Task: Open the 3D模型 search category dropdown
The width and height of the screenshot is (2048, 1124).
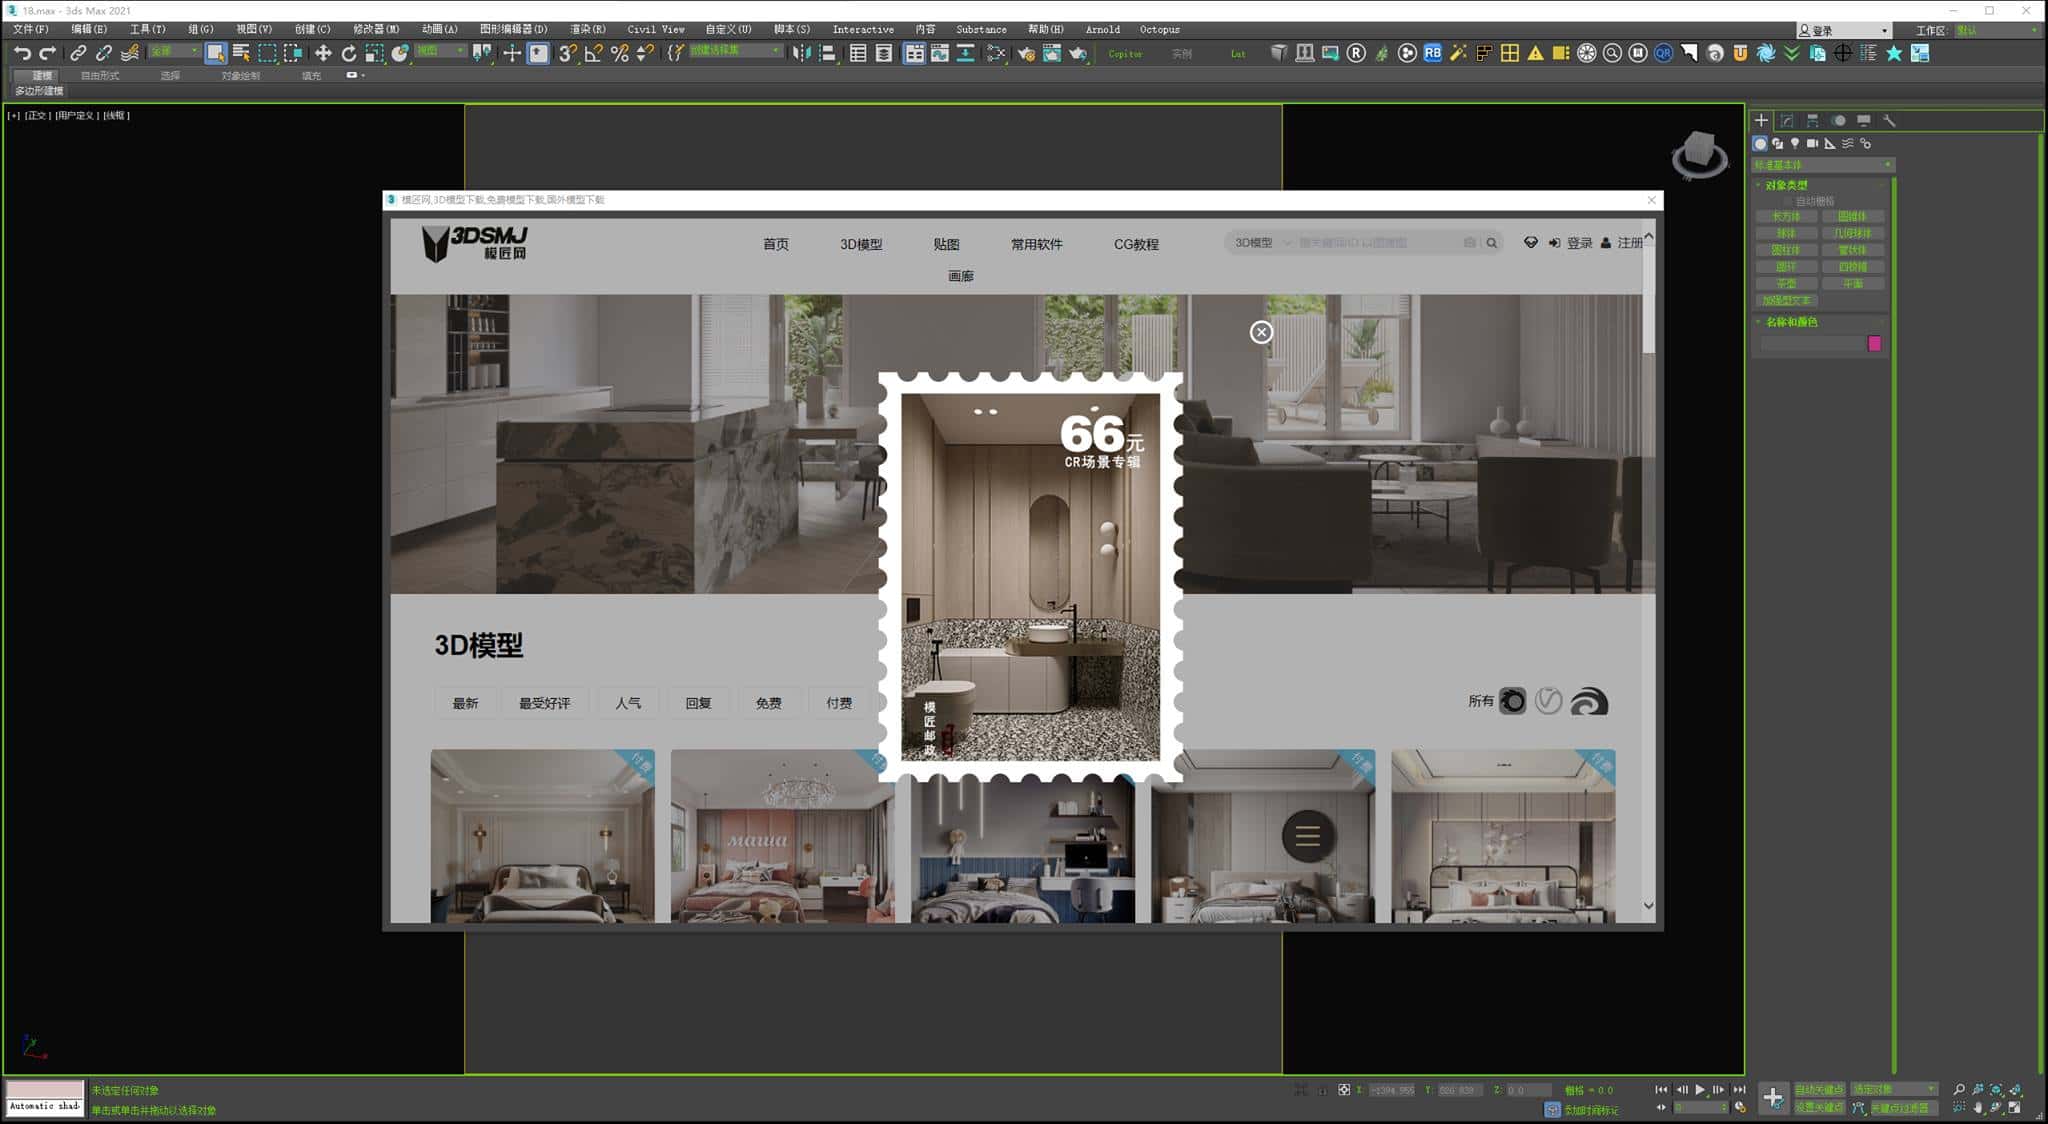Action: coord(1262,243)
